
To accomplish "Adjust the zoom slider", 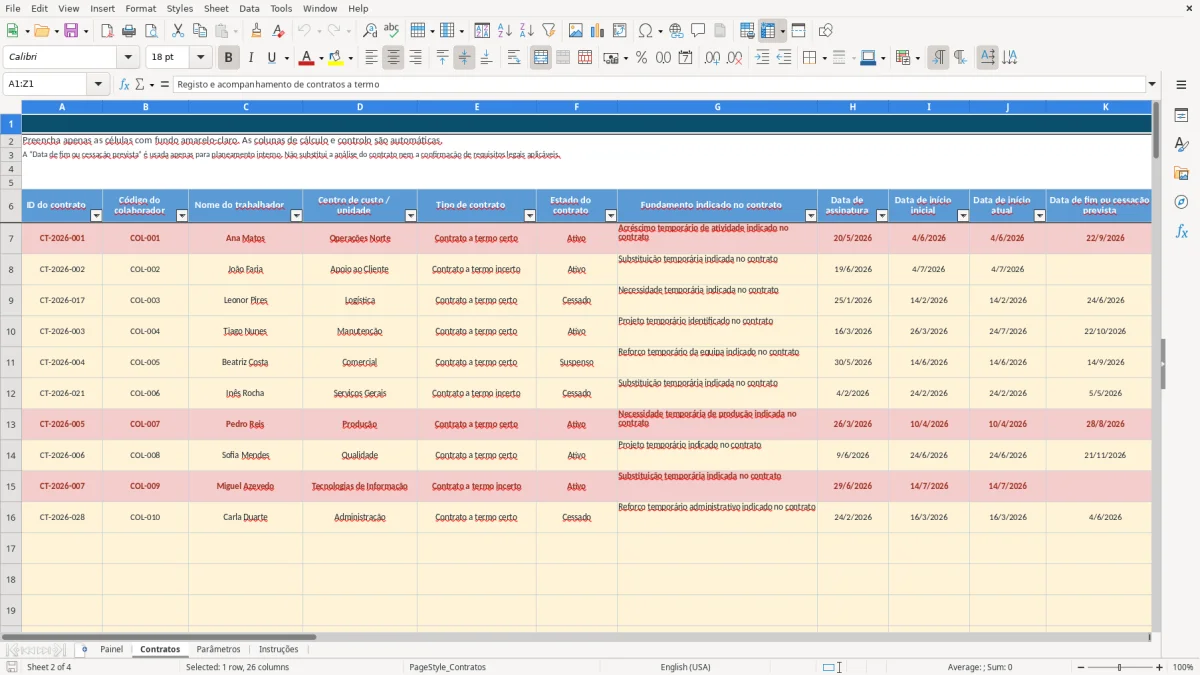I will coord(1119,667).
